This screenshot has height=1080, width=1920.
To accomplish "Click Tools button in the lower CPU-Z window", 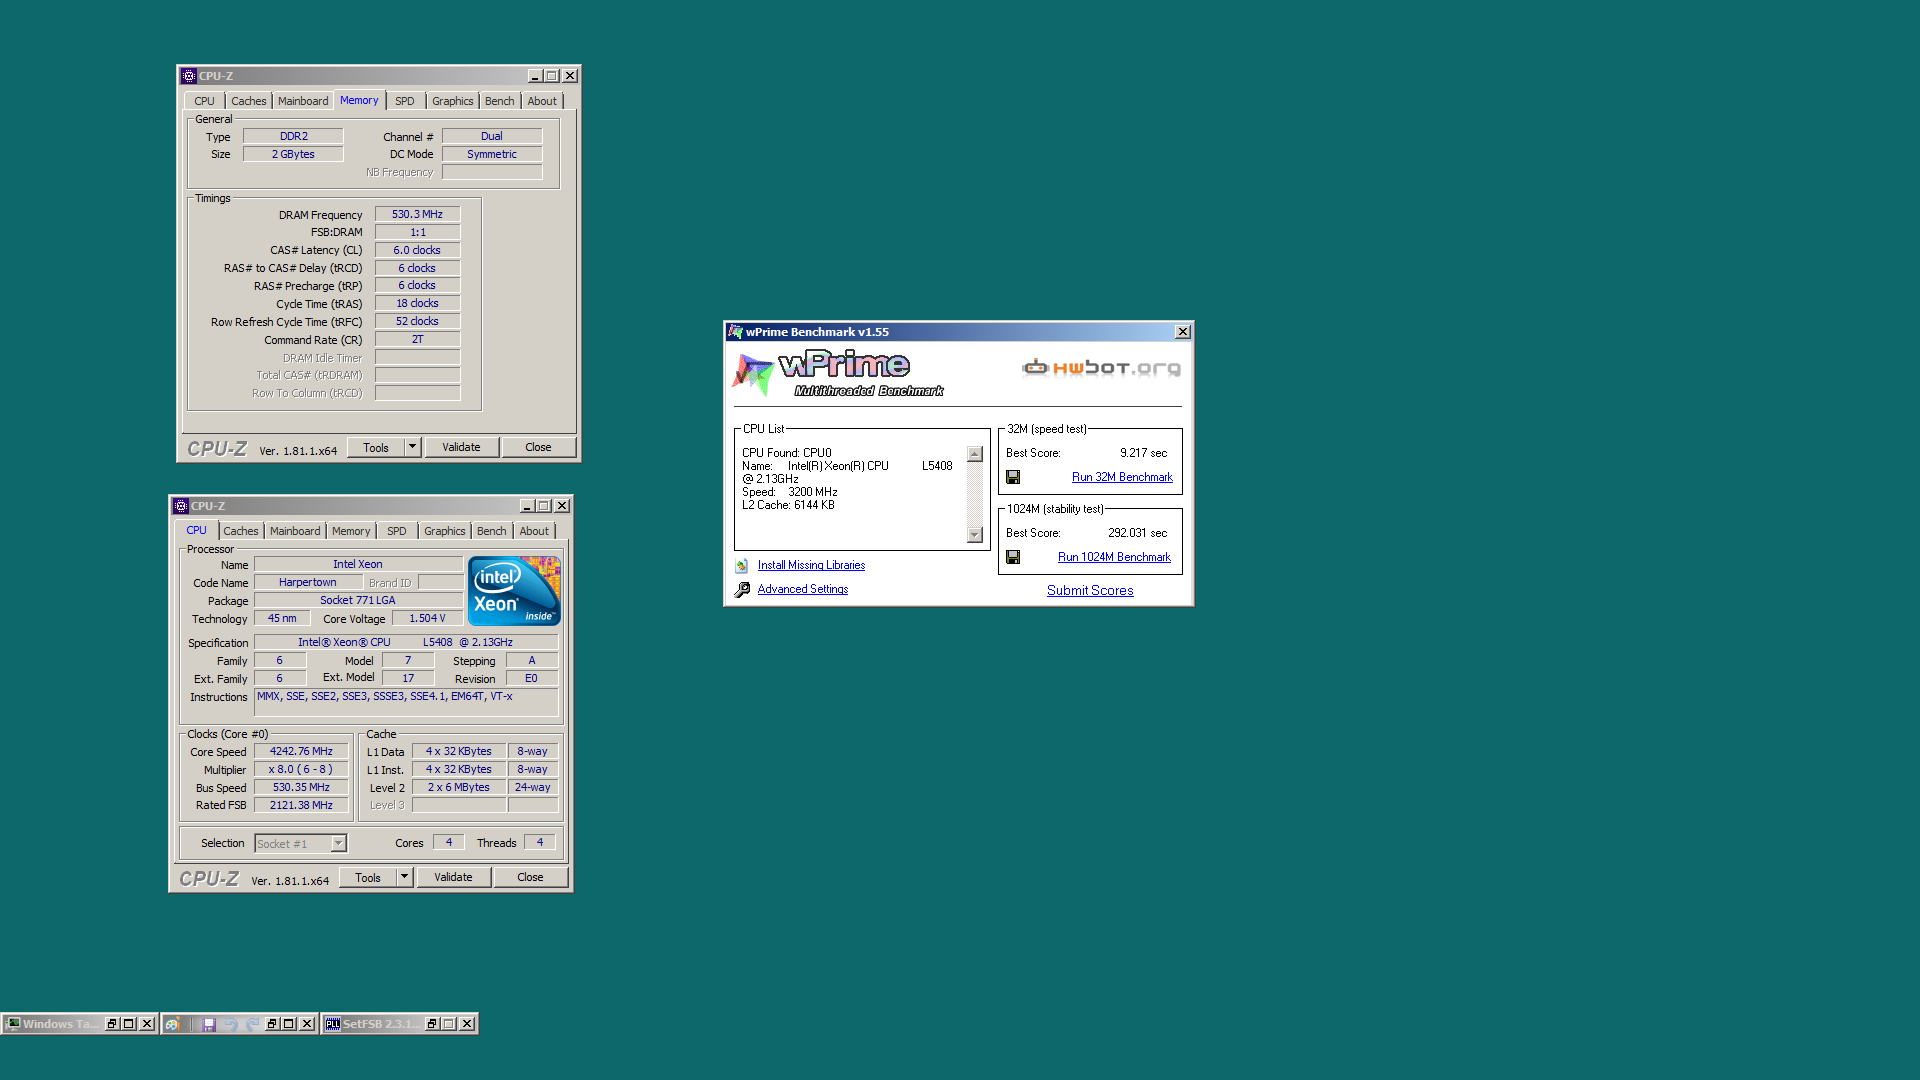I will point(368,877).
